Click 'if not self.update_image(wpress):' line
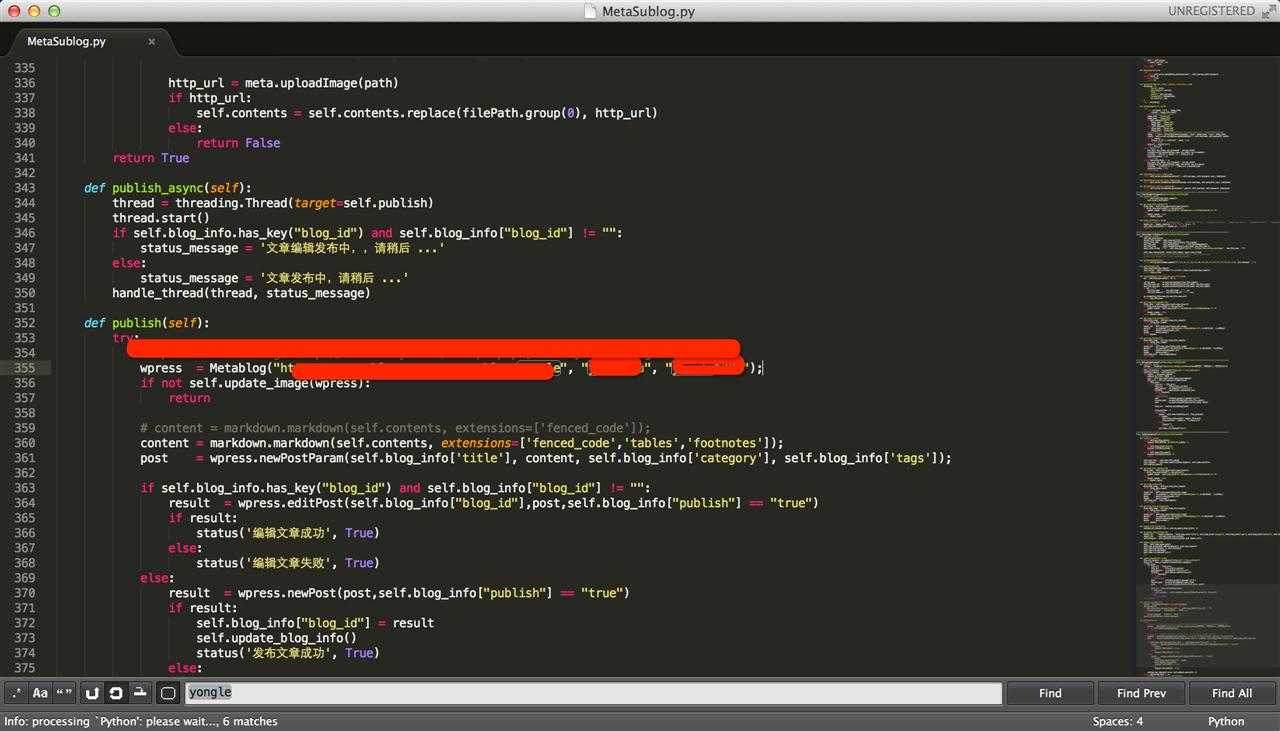Viewport: 1280px width, 731px height. point(255,383)
